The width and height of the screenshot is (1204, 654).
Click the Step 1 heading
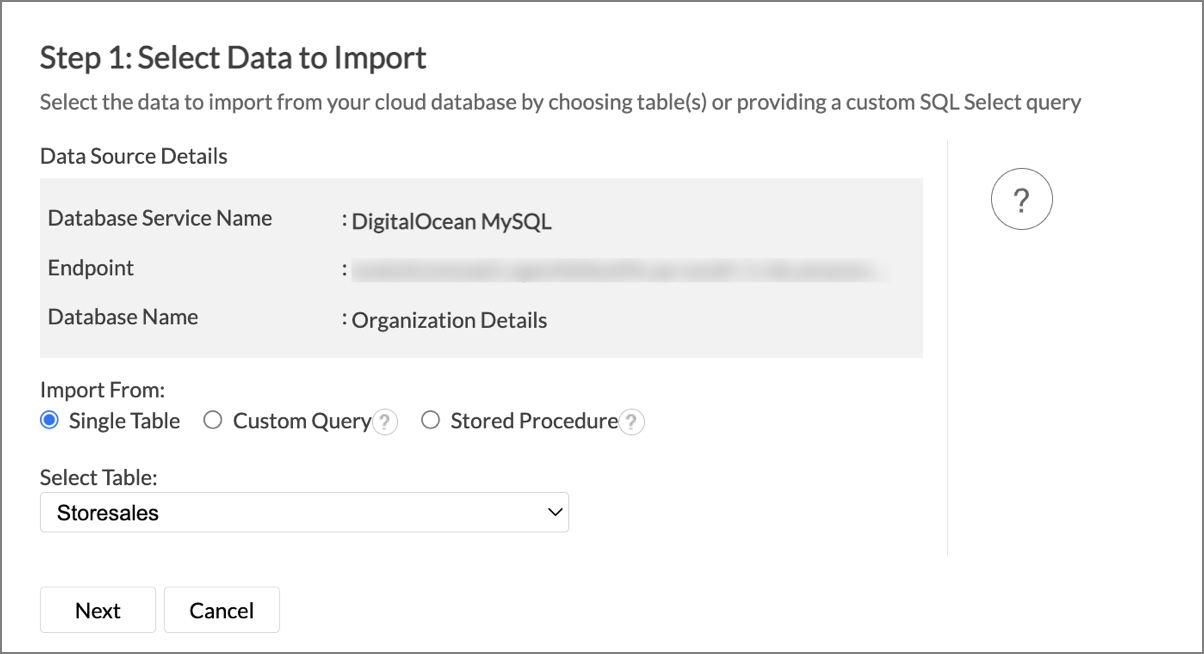coord(232,58)
